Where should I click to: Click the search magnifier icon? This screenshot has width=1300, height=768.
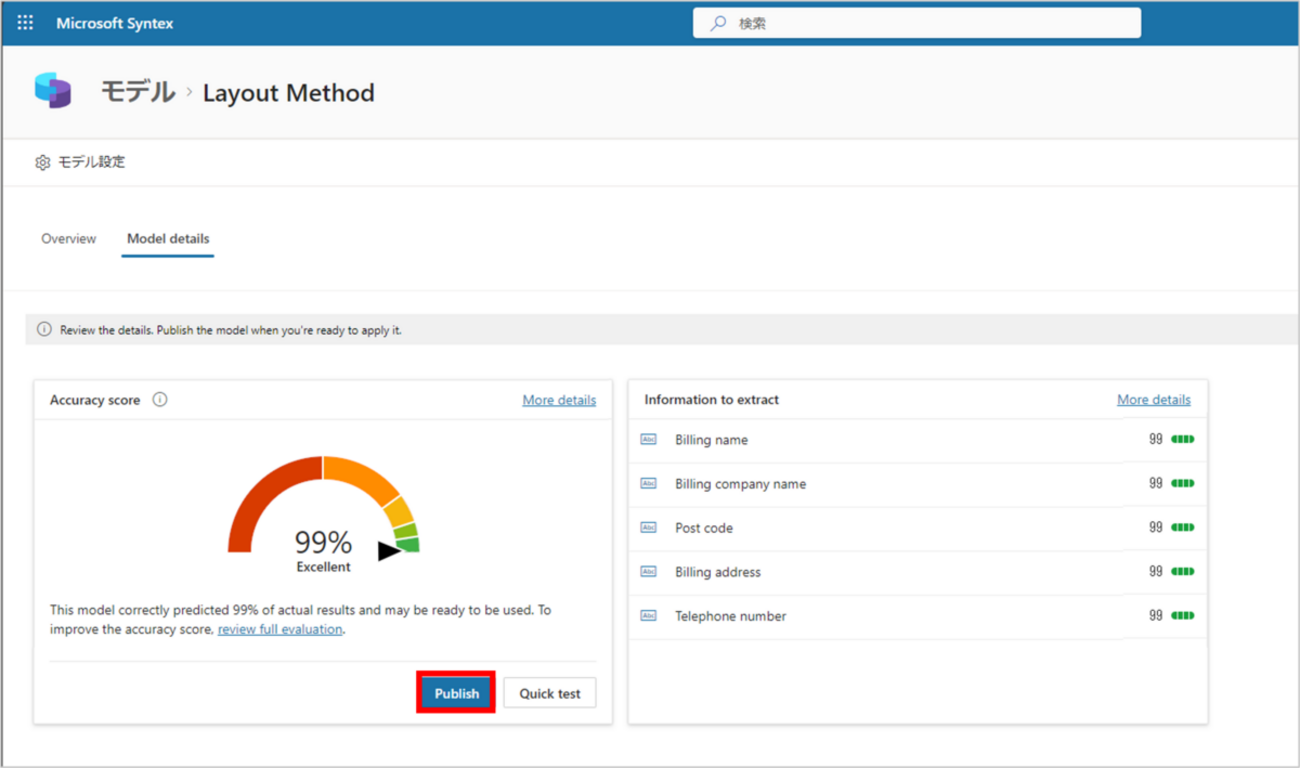[x=718, y=23]
